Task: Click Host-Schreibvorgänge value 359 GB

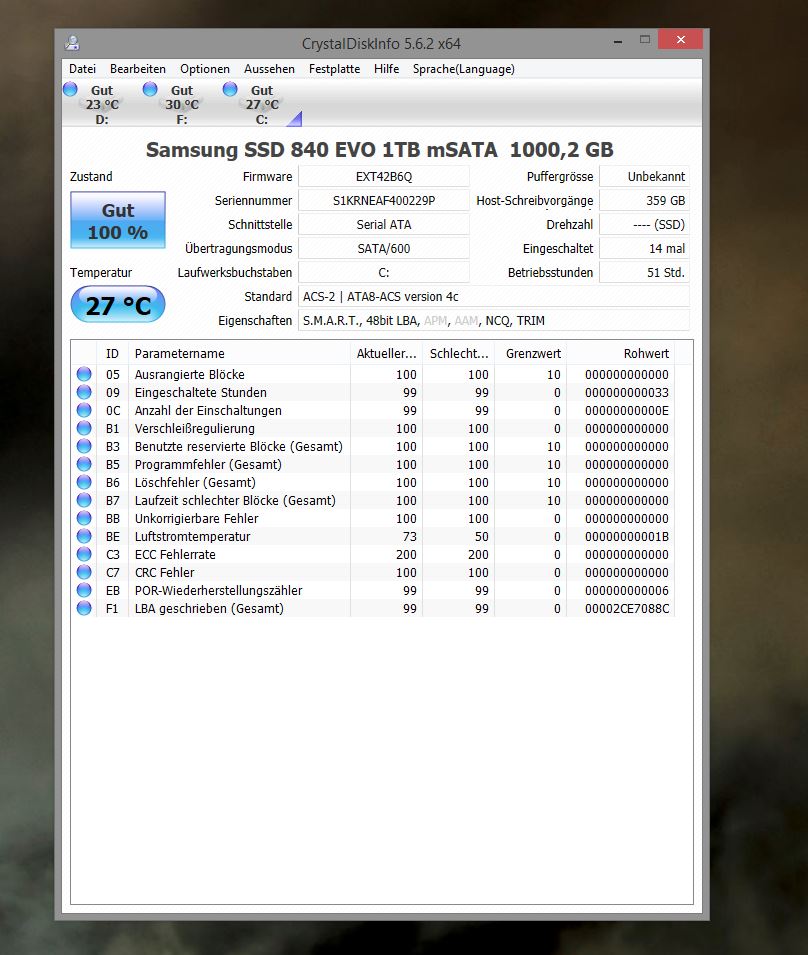Action: pos(644,200)
